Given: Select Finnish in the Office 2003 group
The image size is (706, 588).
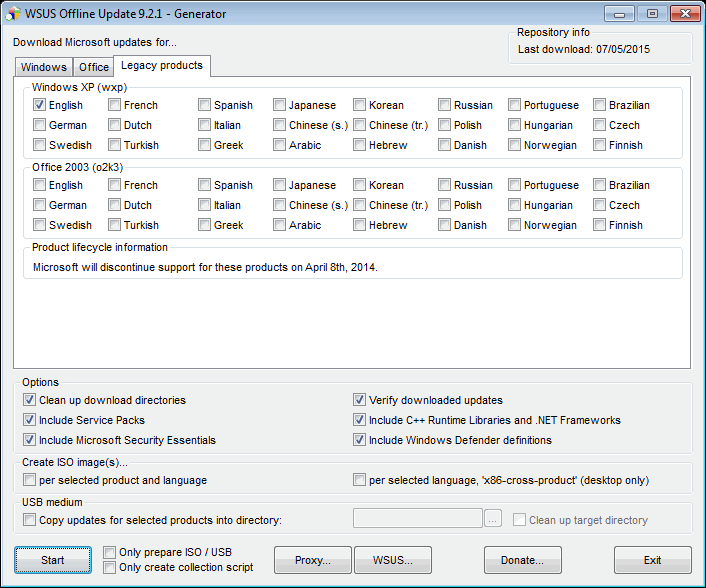Looking at the screenshot, I should (600, 225).
